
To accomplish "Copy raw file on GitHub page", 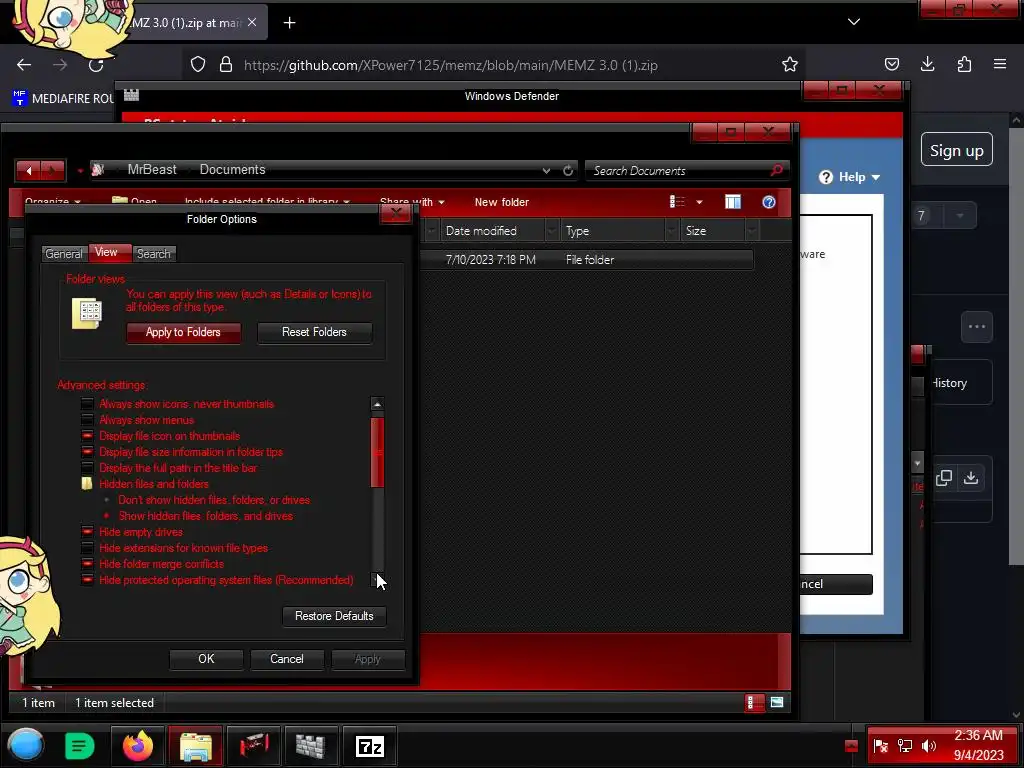I will 944,477.
